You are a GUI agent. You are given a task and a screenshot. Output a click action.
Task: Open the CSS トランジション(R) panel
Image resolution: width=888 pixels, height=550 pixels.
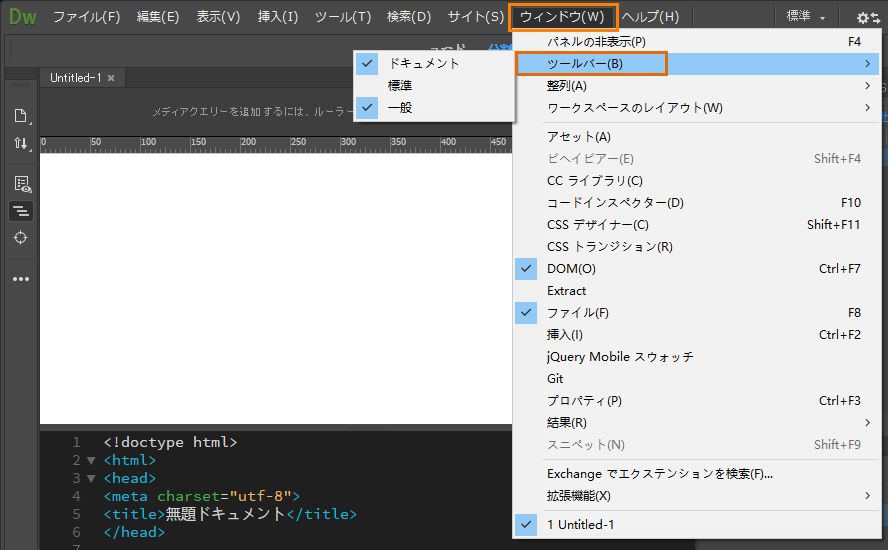pos(697,247)
